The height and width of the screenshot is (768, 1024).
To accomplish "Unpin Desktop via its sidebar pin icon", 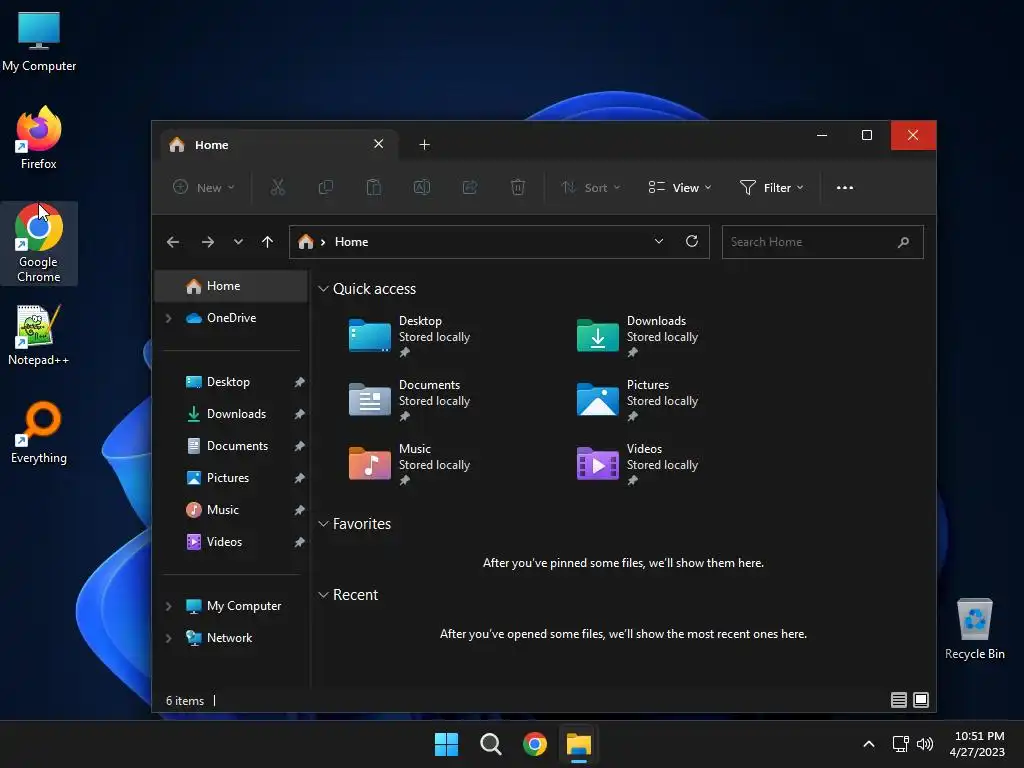I will 299,382.
